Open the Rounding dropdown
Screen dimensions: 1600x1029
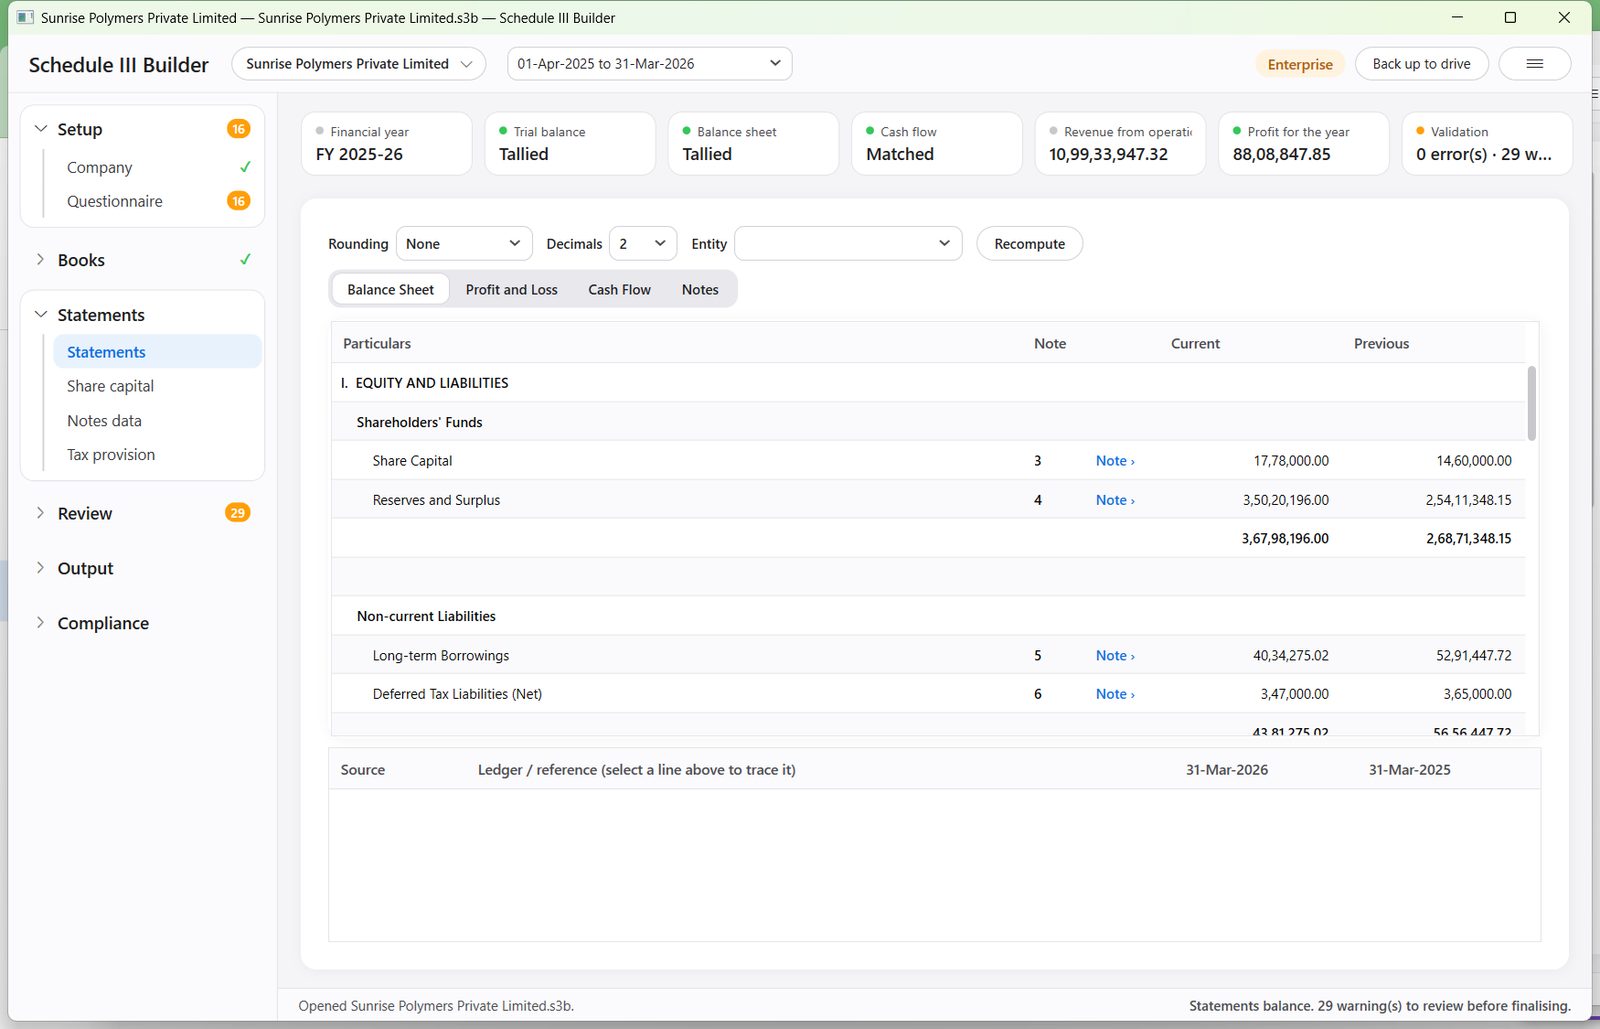464,244
